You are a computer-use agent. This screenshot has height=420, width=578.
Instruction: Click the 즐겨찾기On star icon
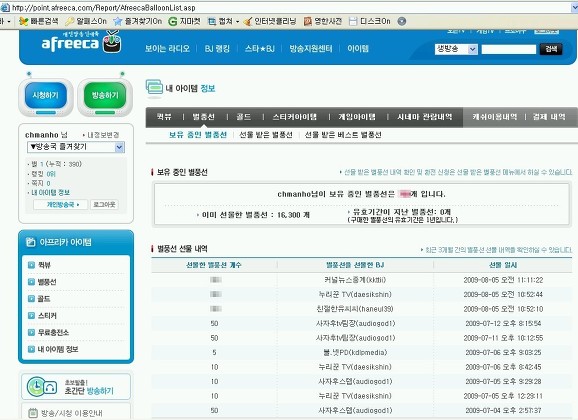[x=118, y=21]
